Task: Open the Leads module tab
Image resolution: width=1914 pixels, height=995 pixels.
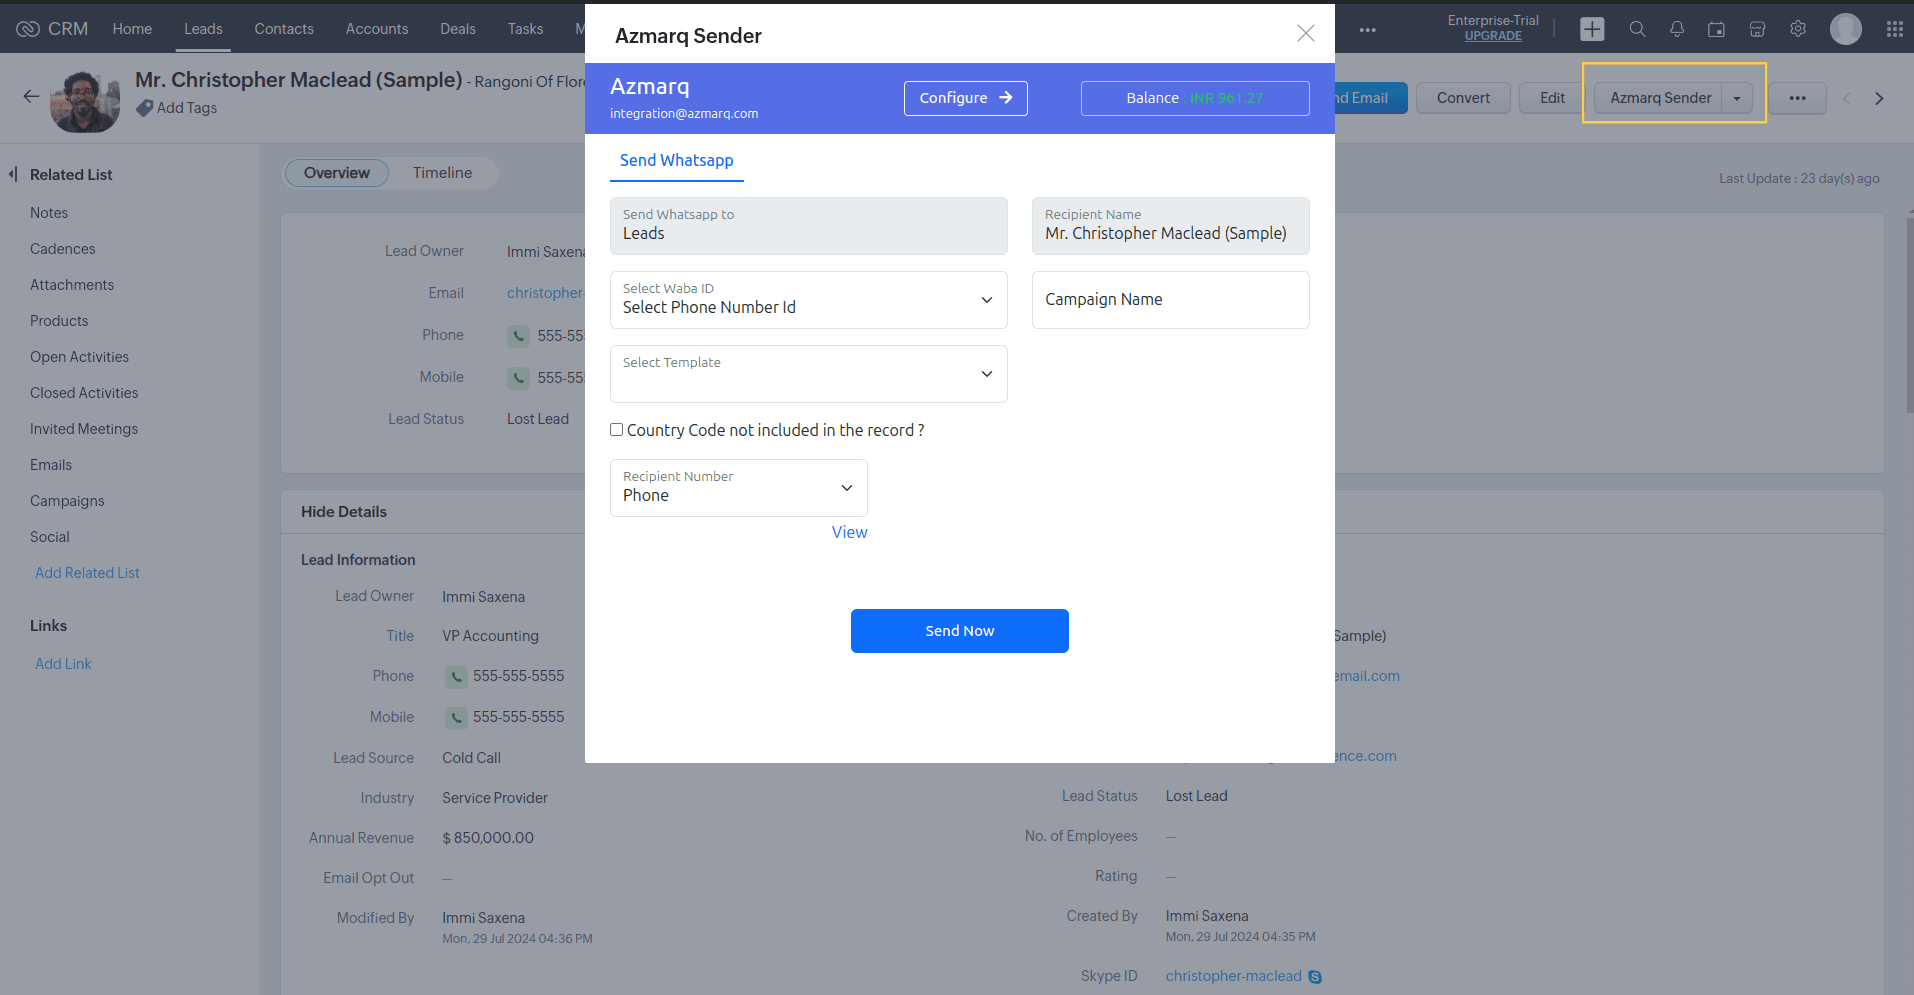Action: pyautogui.click(x=203, y=29)
